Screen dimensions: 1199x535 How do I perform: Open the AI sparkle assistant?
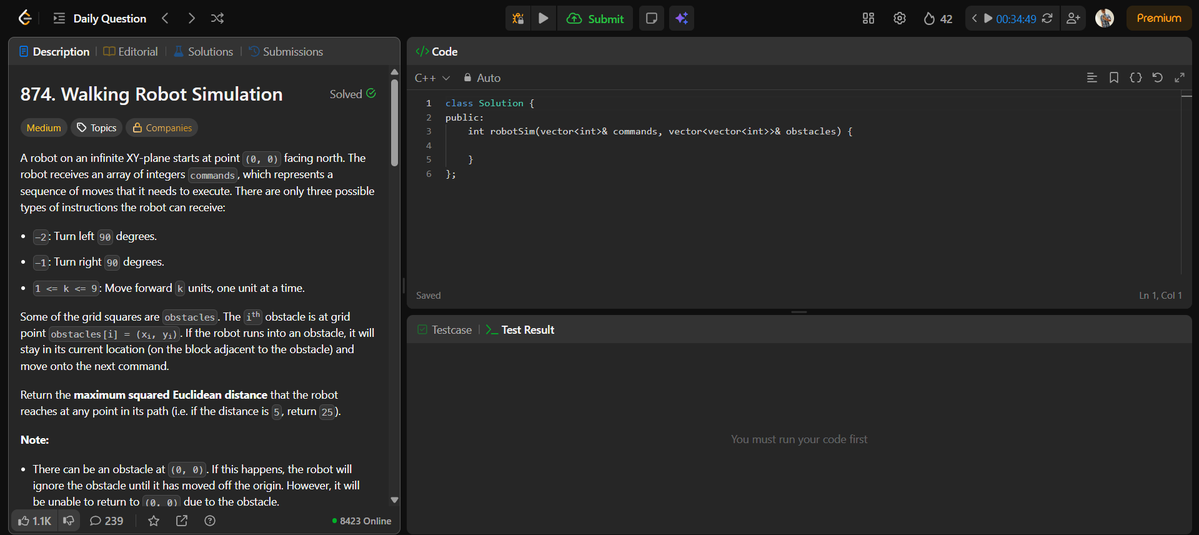click(681, 18)
